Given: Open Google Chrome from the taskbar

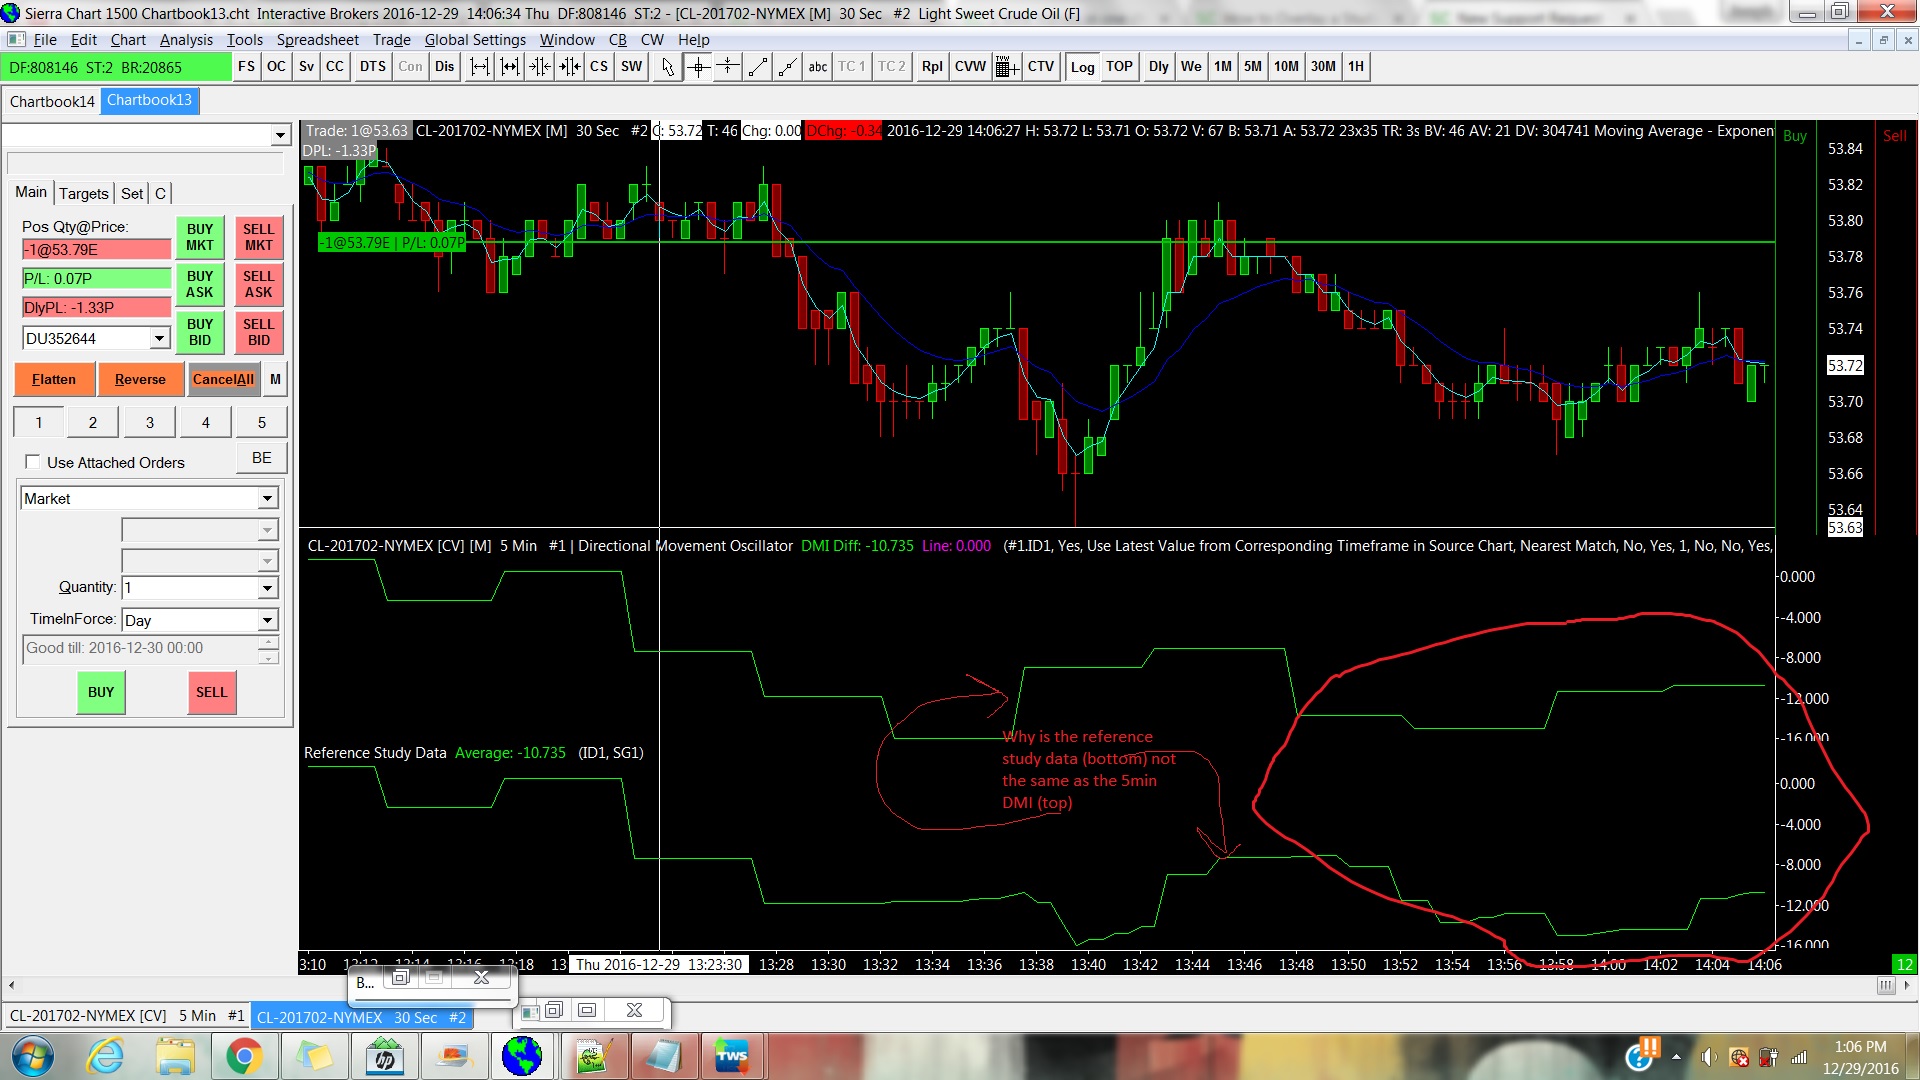Looking at the screenshot, I should (x=243, y=1056).
